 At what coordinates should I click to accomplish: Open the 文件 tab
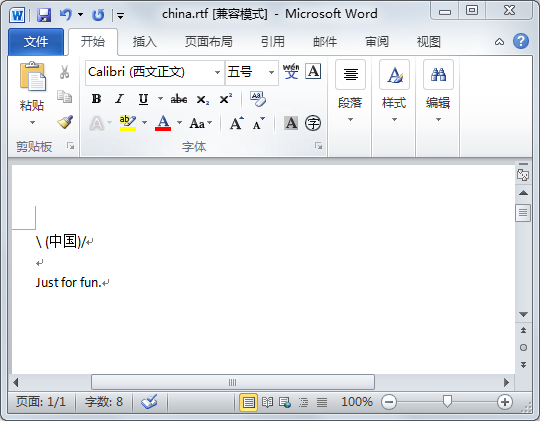tap(36, 42)
